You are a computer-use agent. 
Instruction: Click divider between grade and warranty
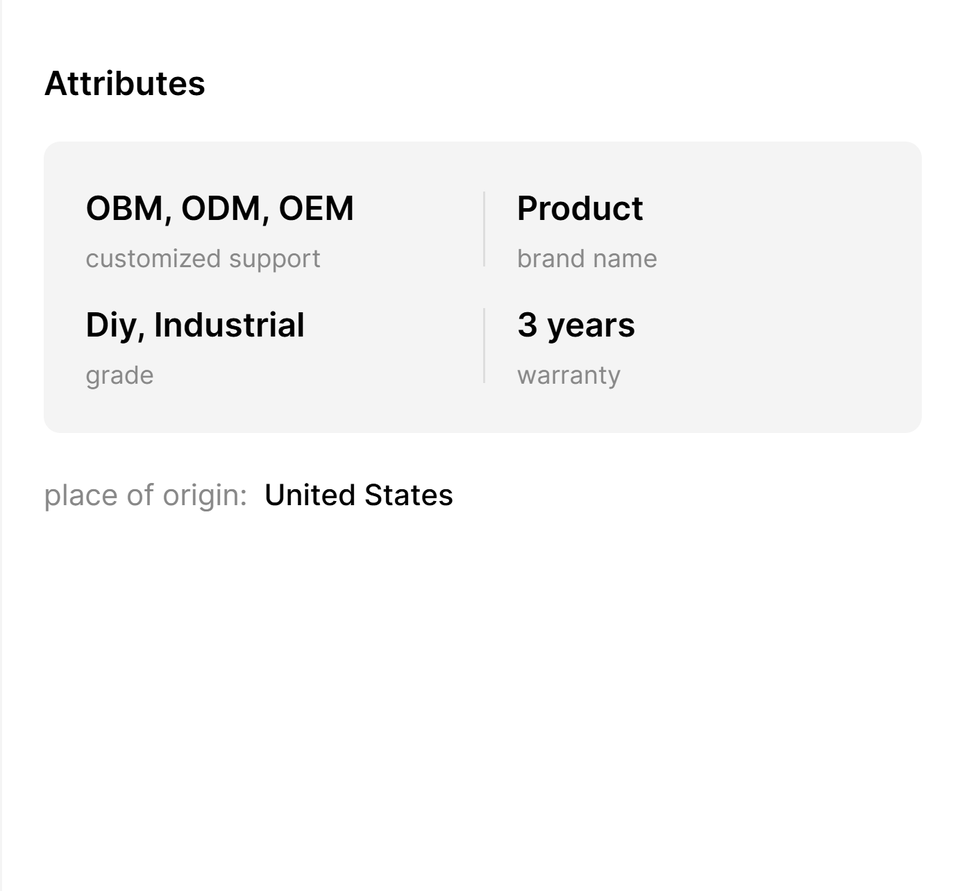click(484, 346)
